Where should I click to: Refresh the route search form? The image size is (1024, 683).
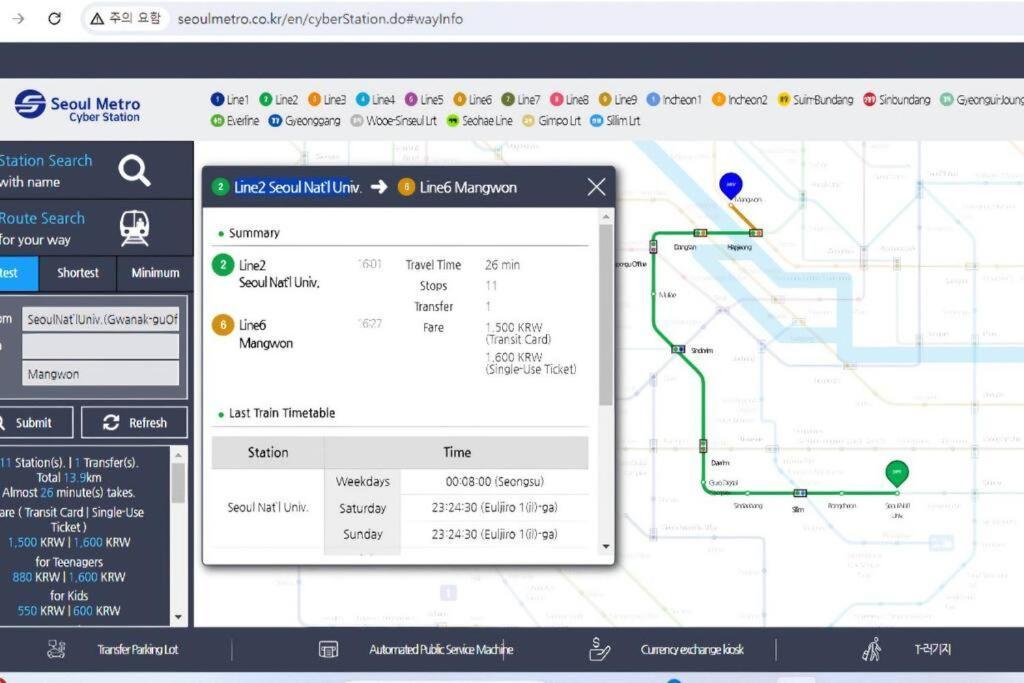[135, 422]
